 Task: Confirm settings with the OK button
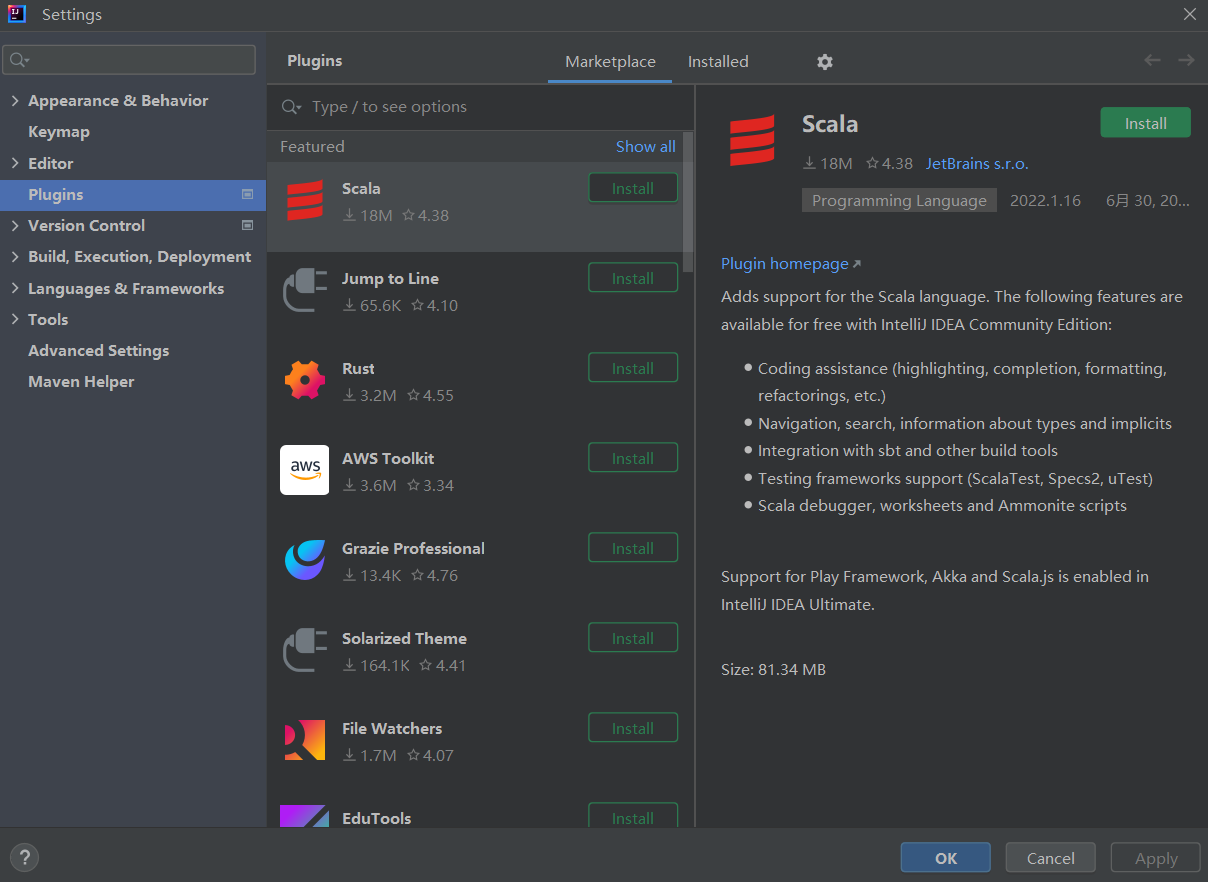point(946,858)
